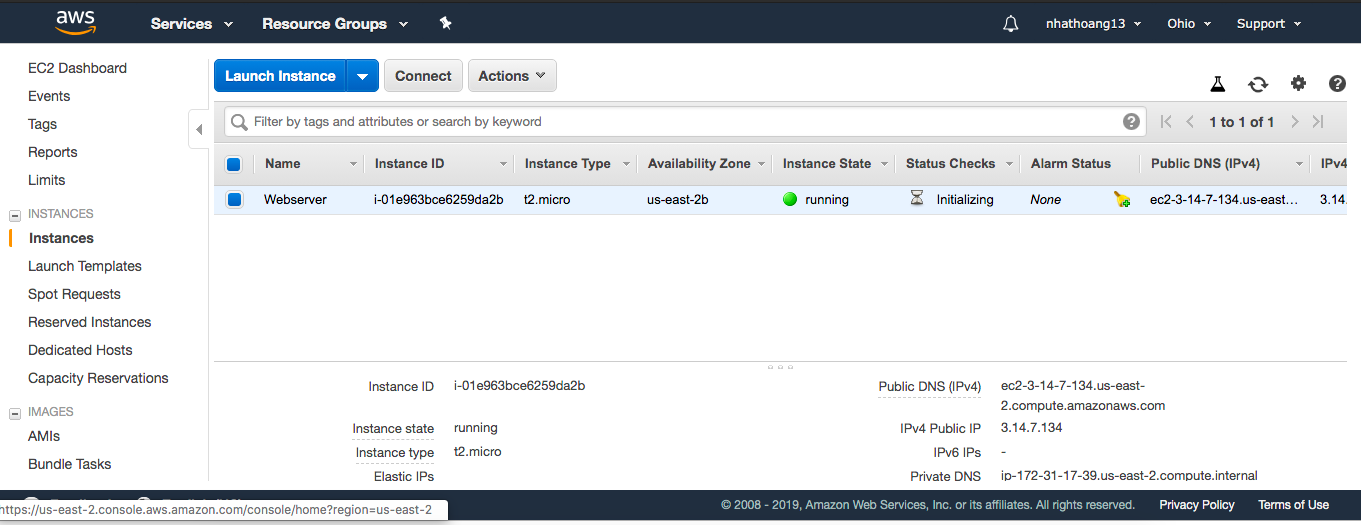Viewport: 1361px width, 525px height.
Task: Collapse the IMAGES section in sidebar
Action: (15, 412)
